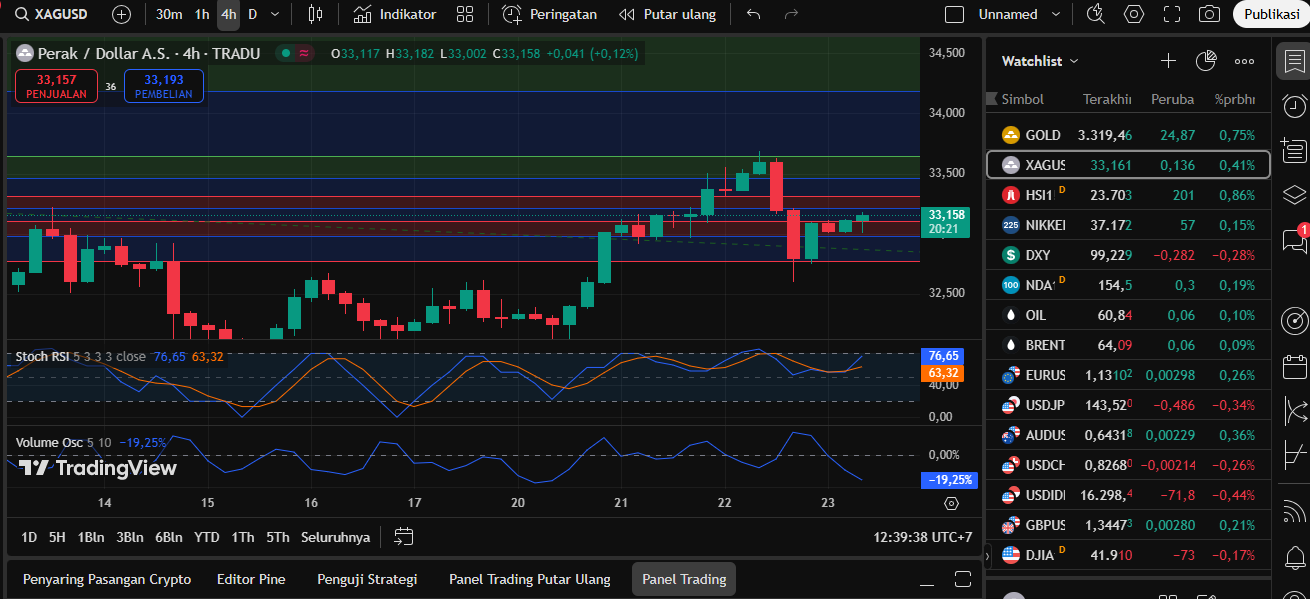Open the Penguji Strategi tab
1310x599 pixels.
click(x=367, y=579)
